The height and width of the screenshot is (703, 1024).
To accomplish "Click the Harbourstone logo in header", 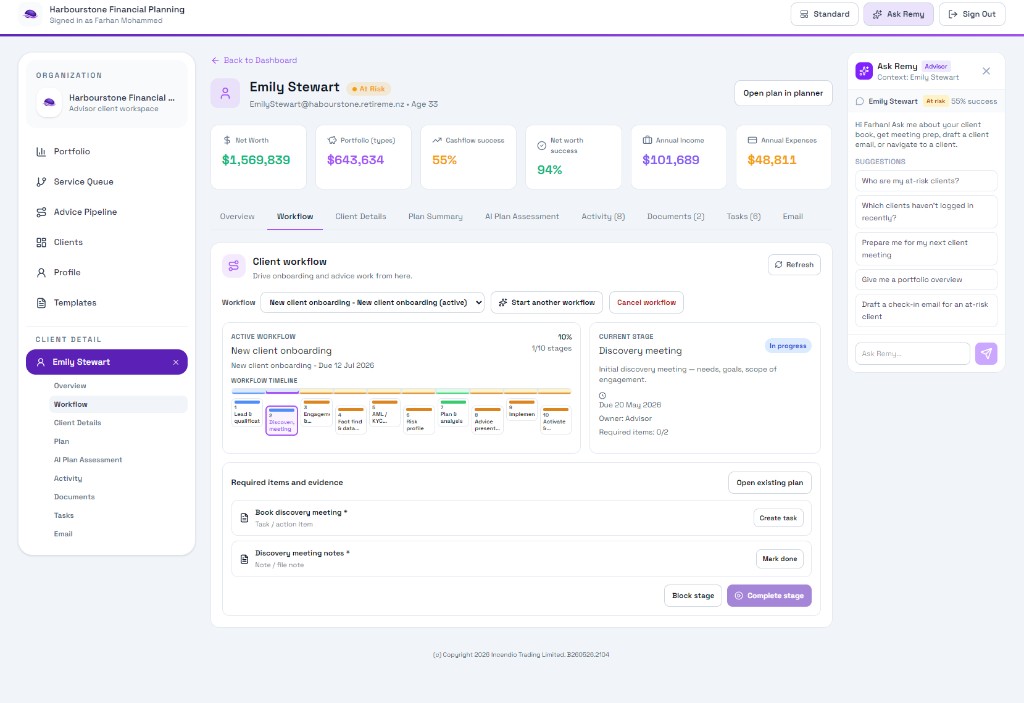I will tap(30, 14).
